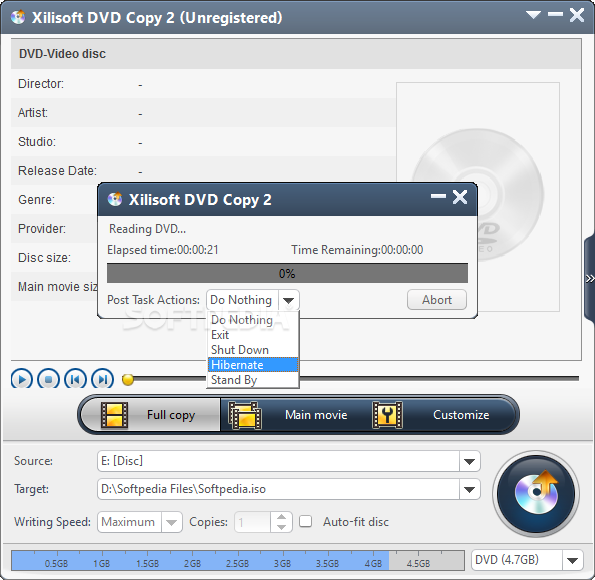Viewport: 595px width, 580px height.
Task: Open the Writing Speed dropdown
Action: click(x=172, y=522)
